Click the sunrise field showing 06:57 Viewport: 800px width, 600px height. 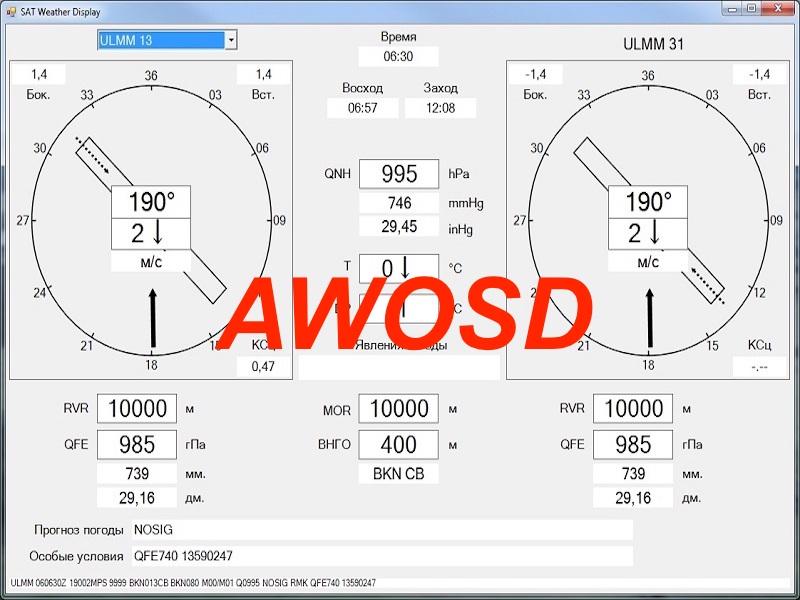point(362,108)
